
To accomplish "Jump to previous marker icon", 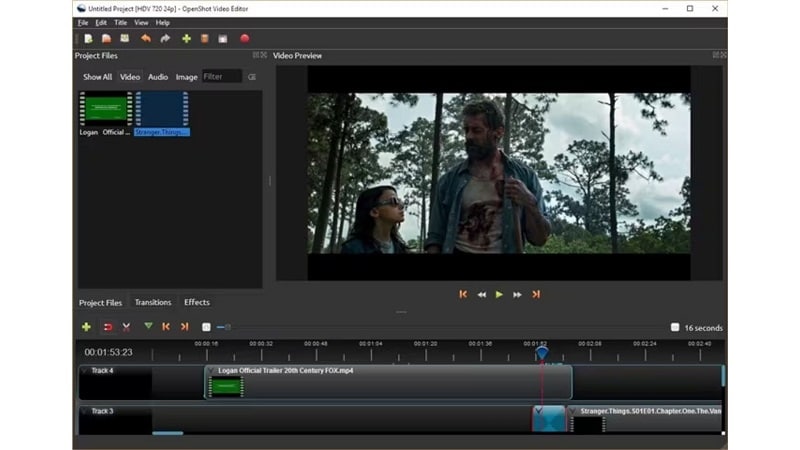I will coord(166,327).
